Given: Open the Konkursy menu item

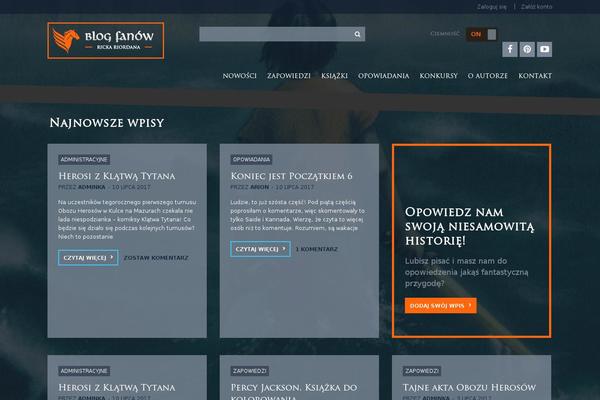Looking at the screenshot, I should pyautogui.click(x=439, y=76).
